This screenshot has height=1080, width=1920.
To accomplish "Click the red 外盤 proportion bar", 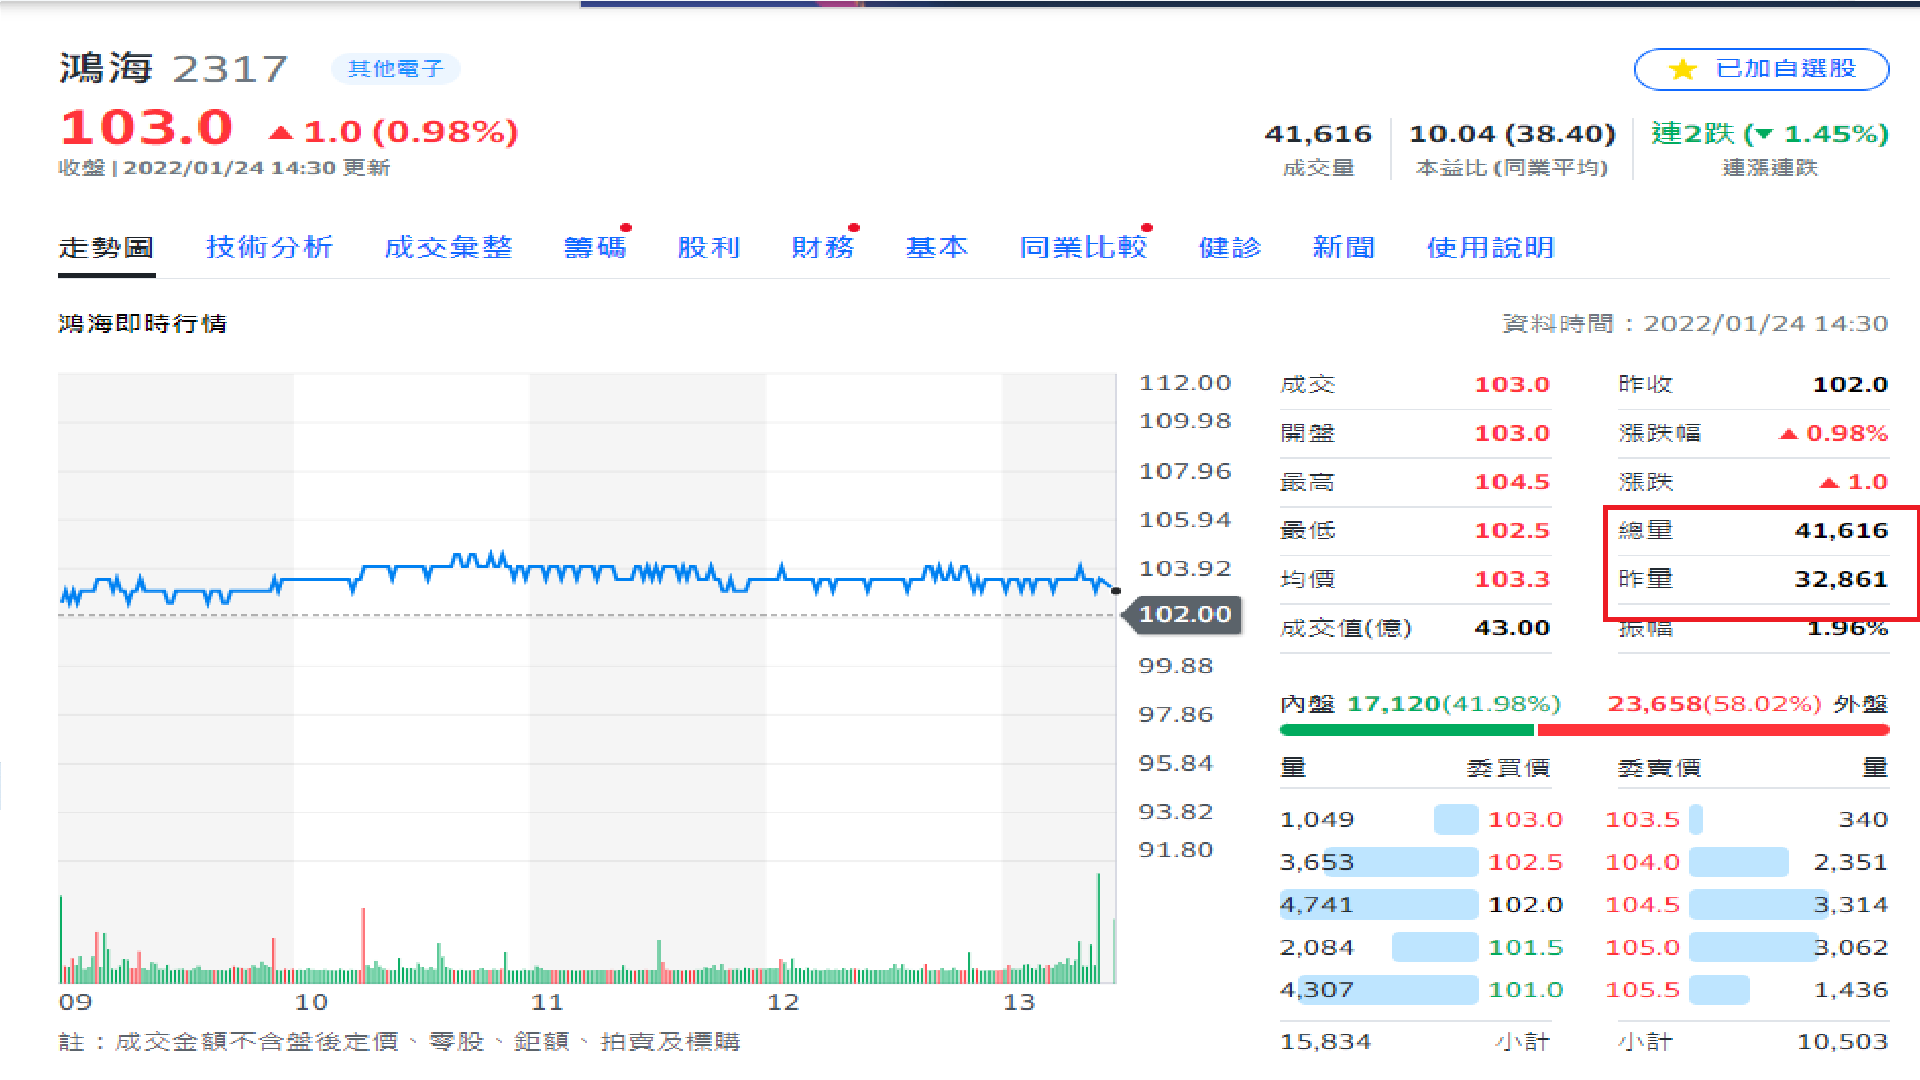I will [x=1713, y=730].
